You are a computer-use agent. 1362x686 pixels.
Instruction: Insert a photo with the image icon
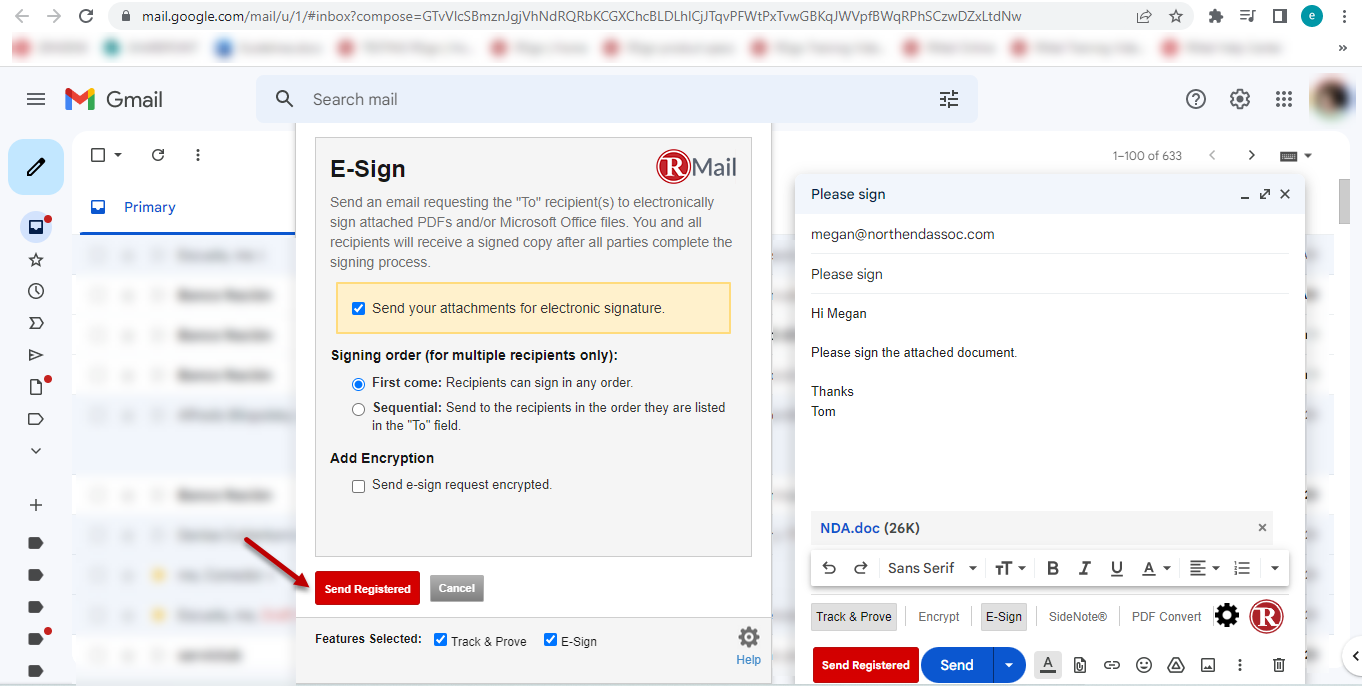pyautogui.click(x=1207, y=664)
